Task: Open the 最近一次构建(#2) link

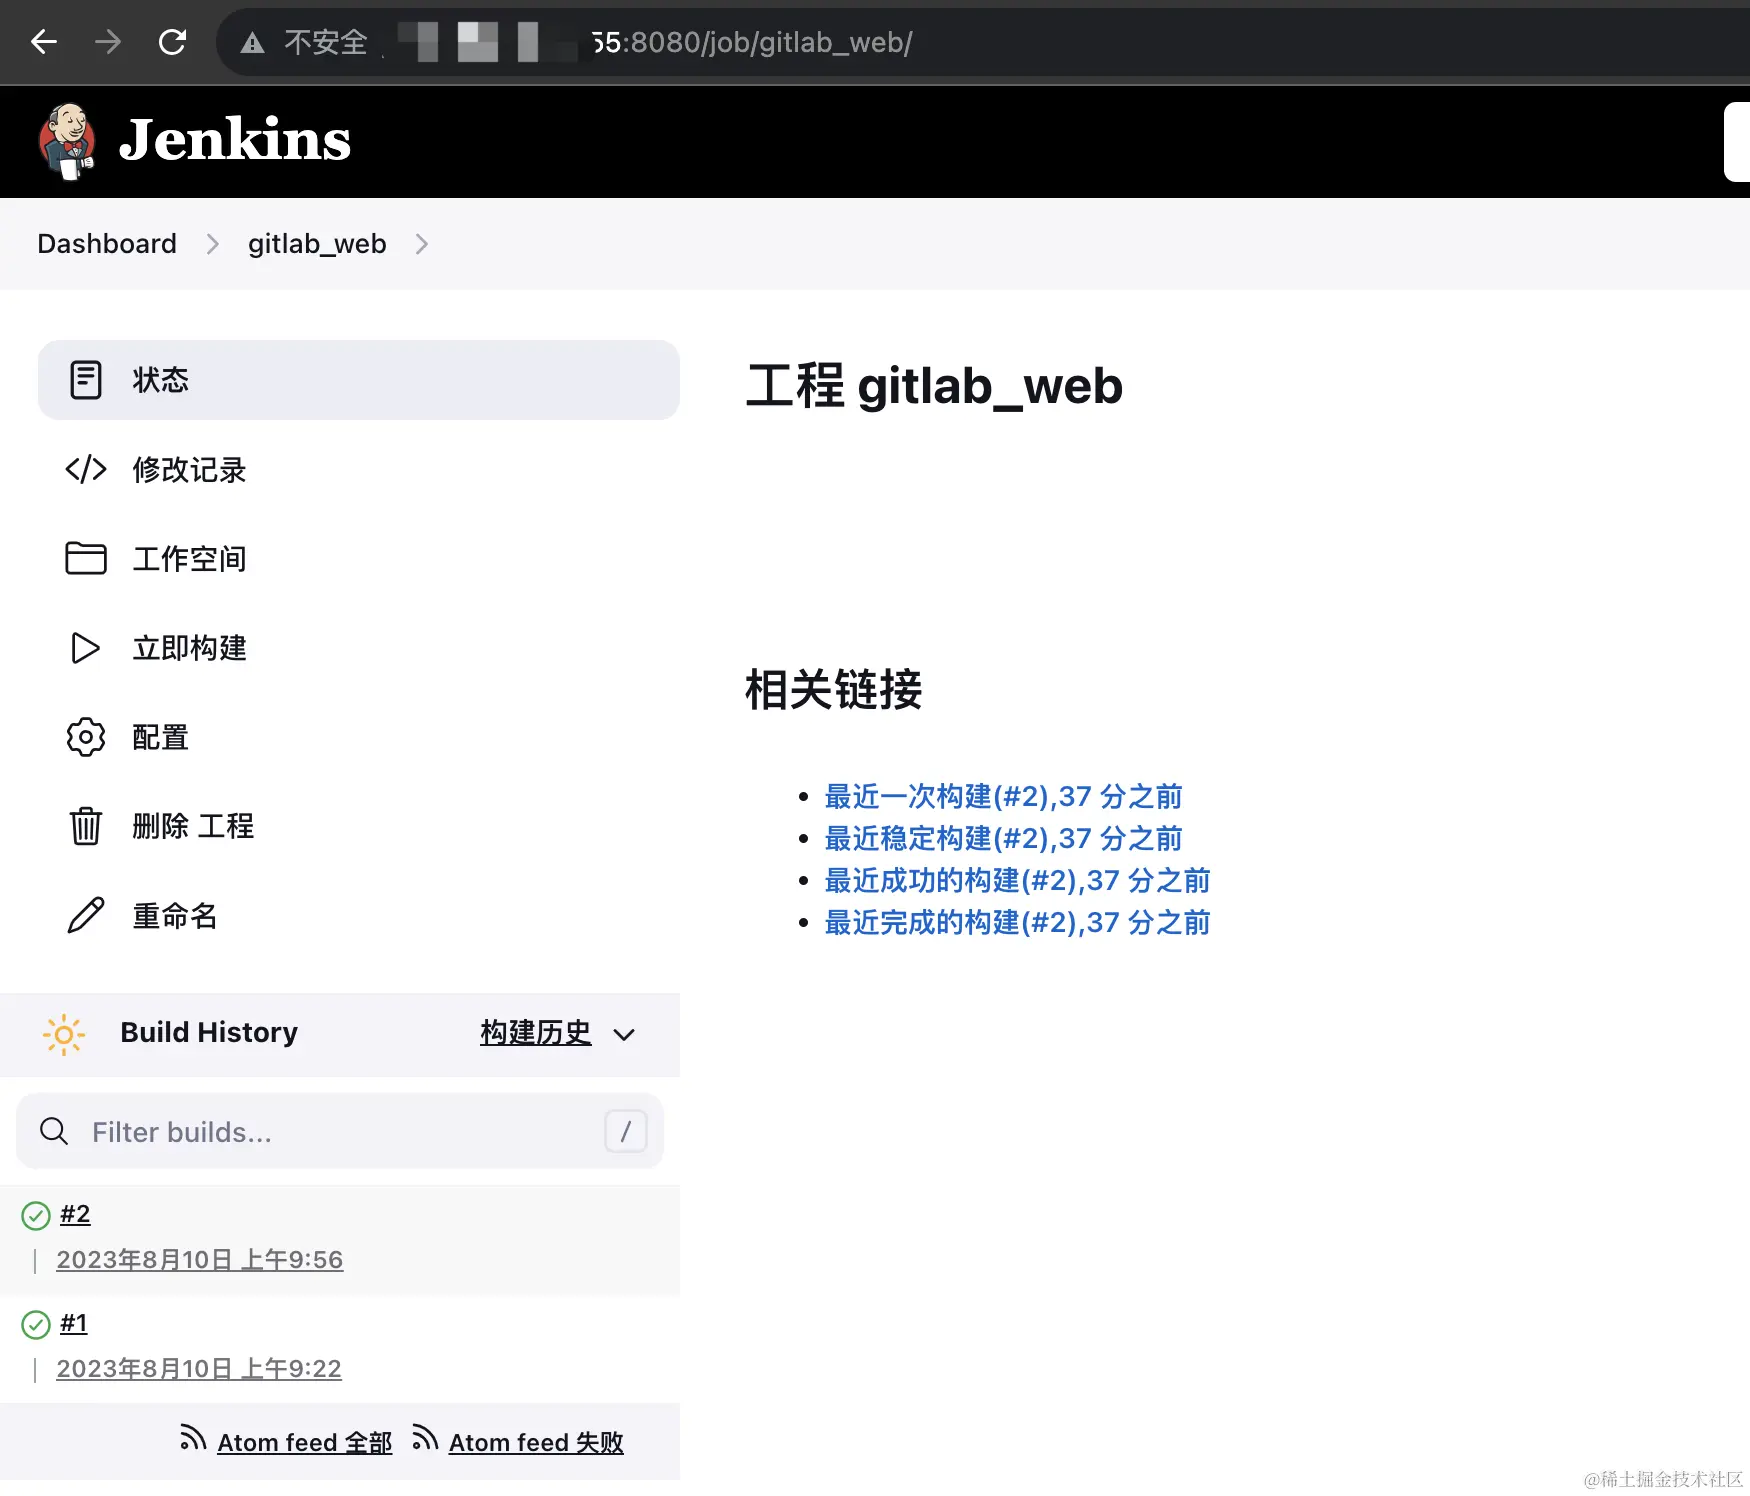Action: click(1003, 797)
